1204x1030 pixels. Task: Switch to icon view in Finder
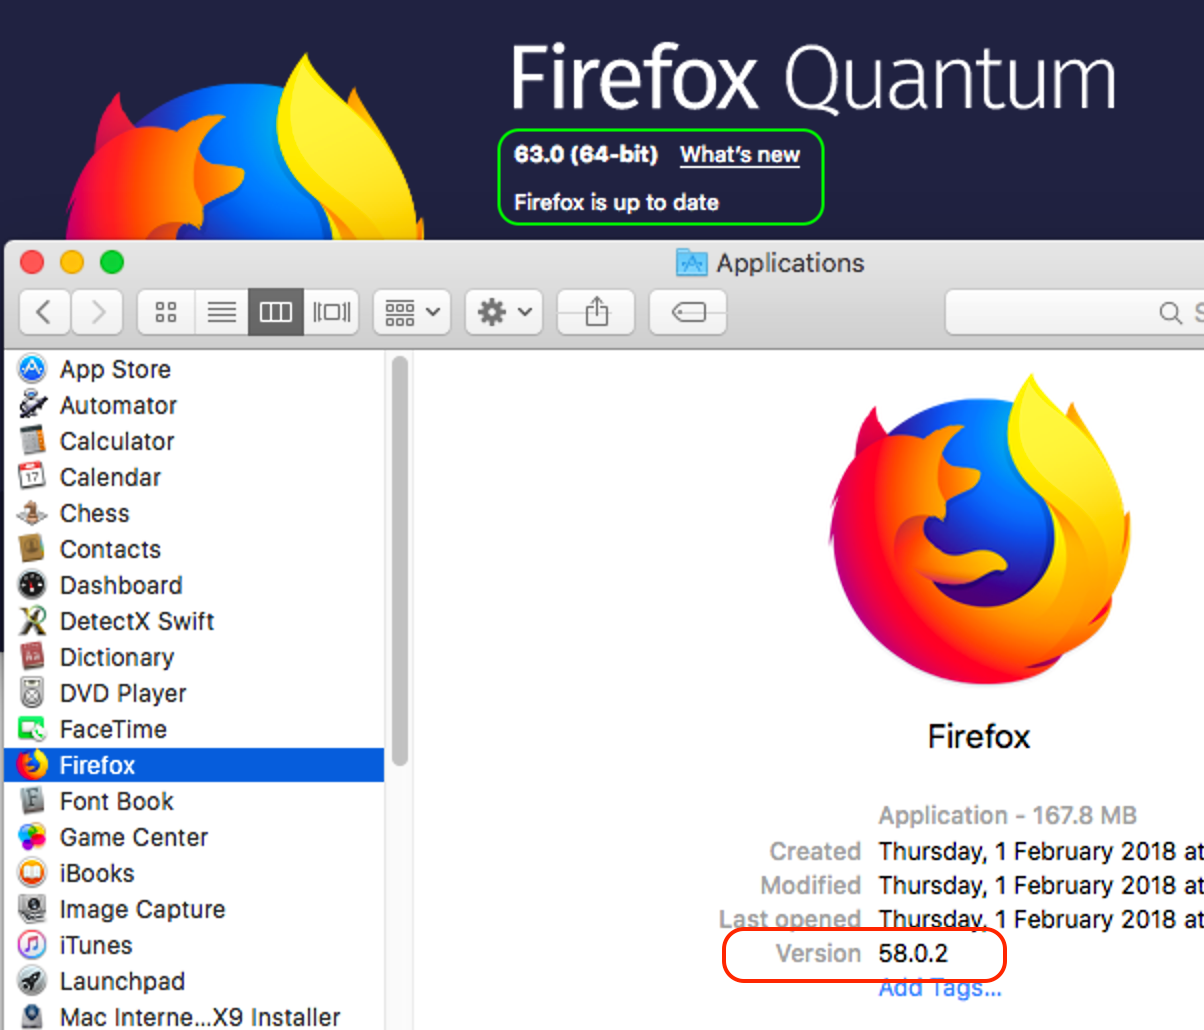click(166, 313)
